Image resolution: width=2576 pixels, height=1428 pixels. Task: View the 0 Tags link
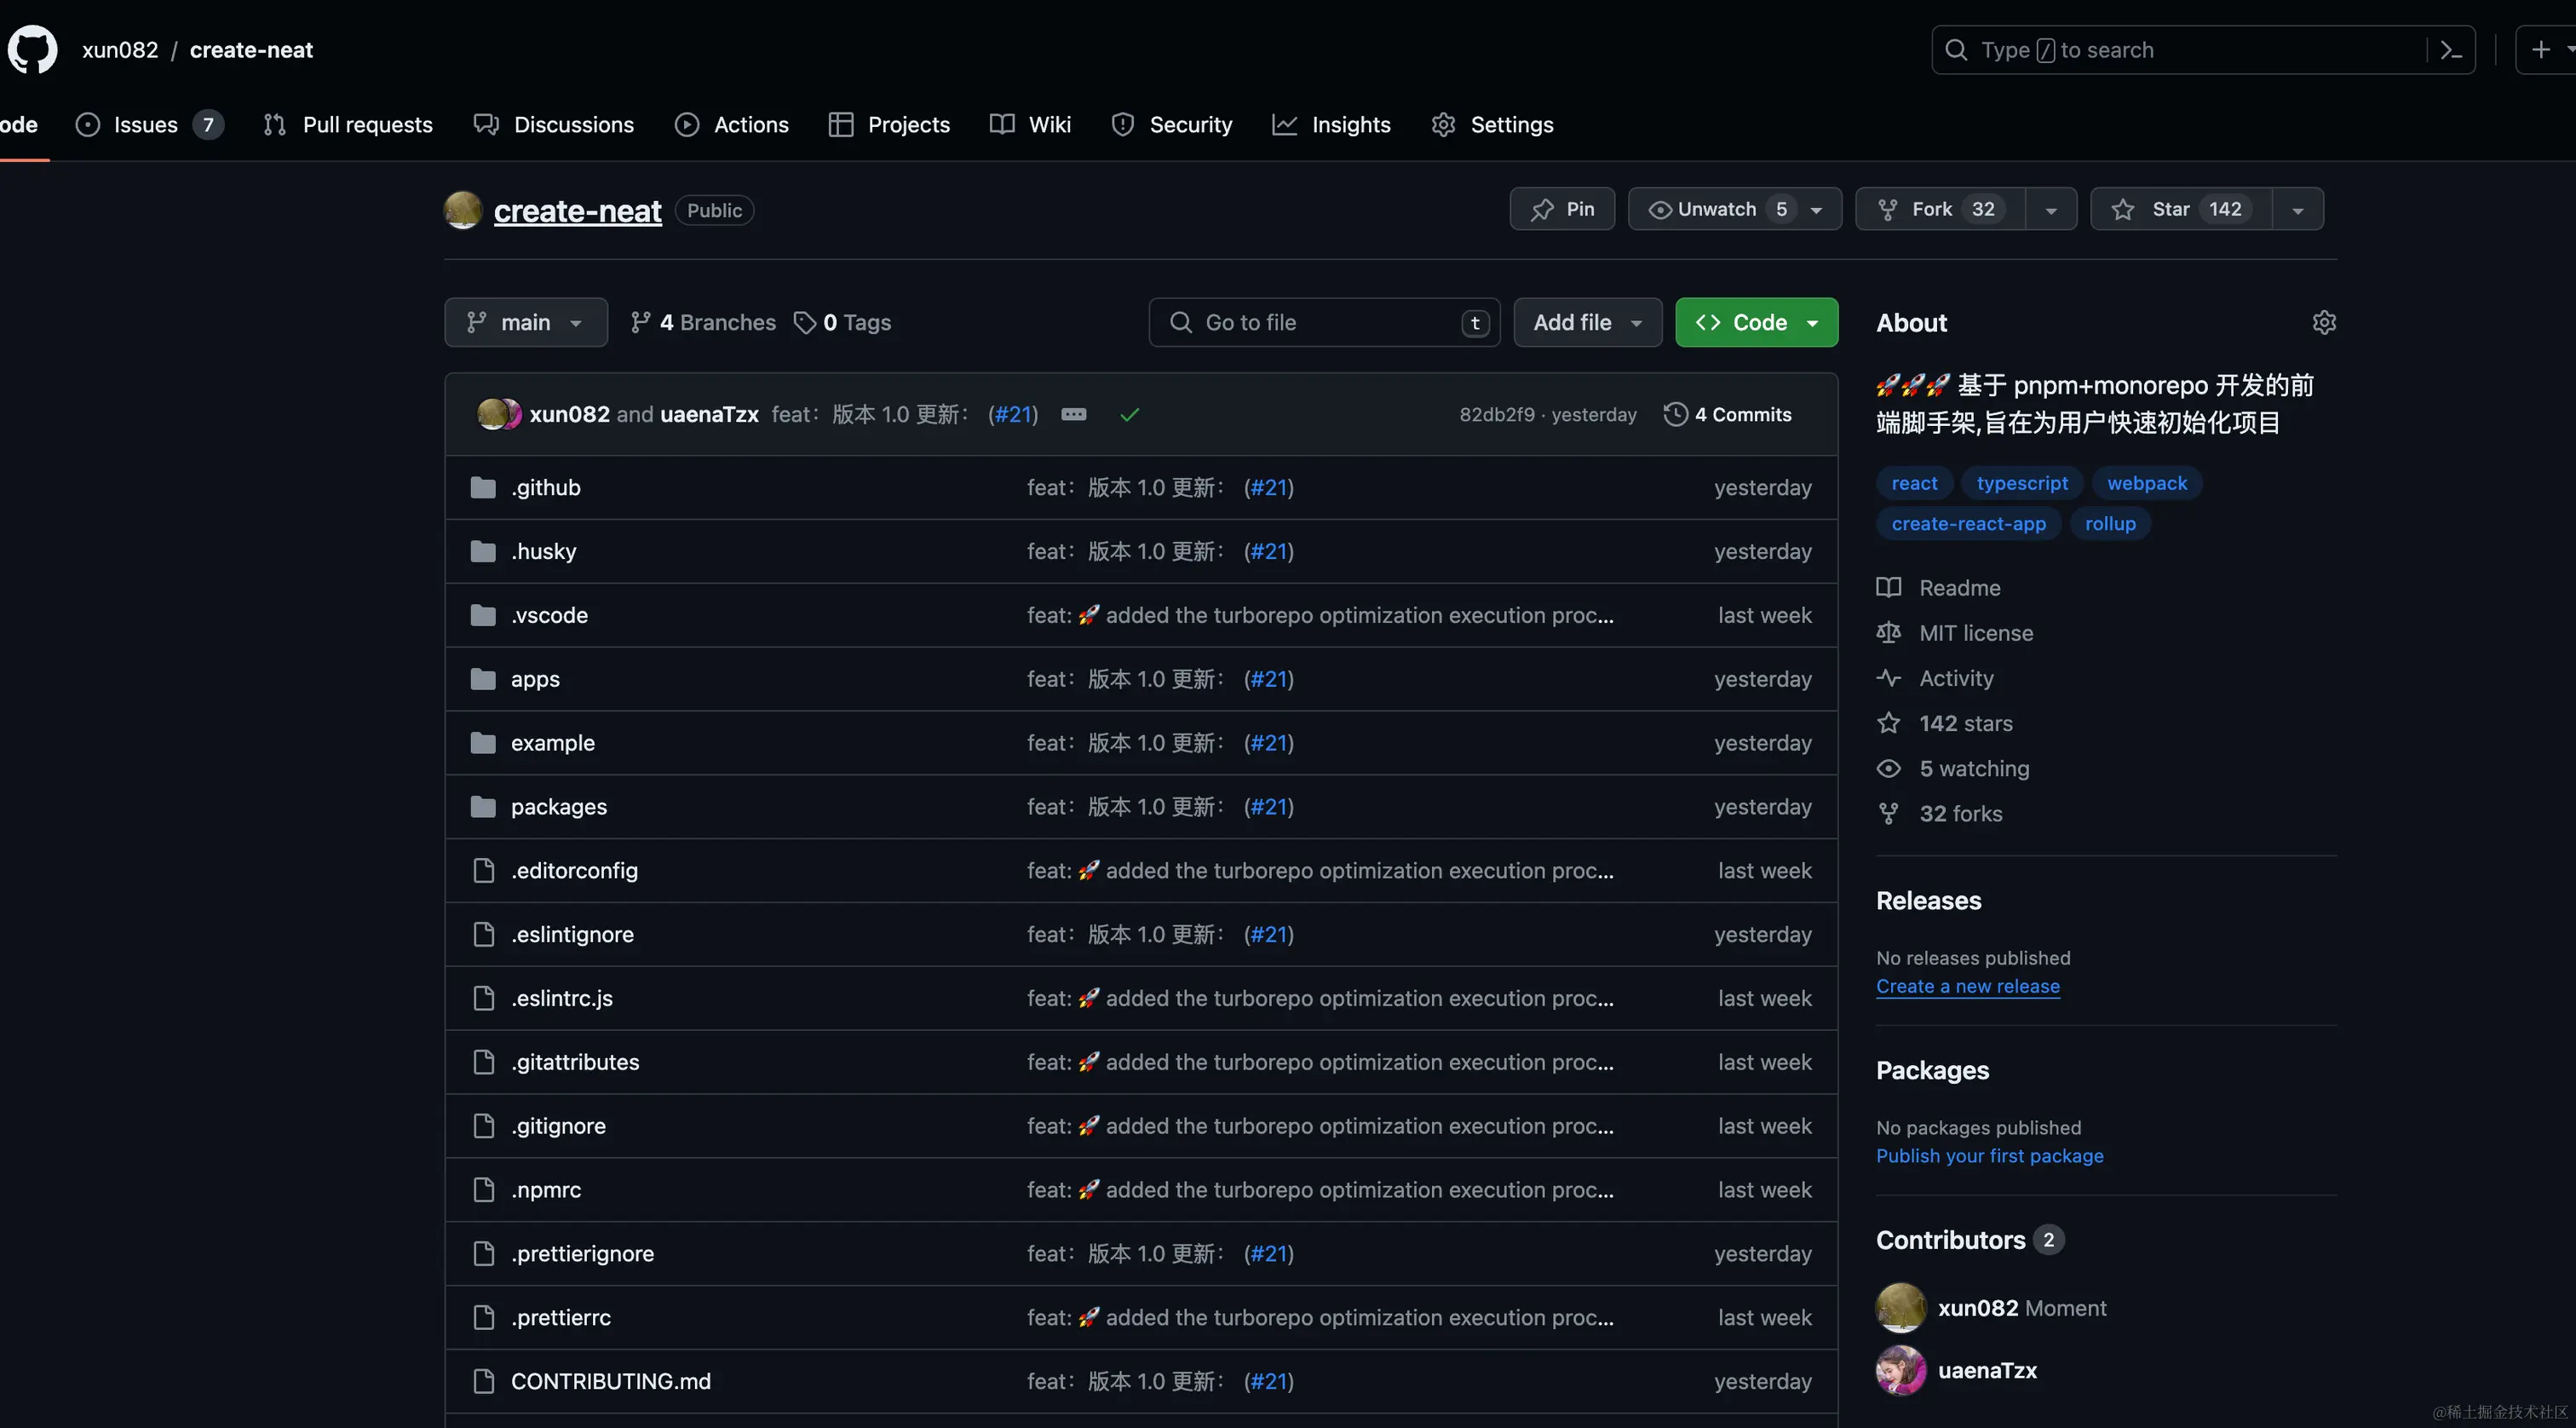pyautogui.click(x=842, y=322)
